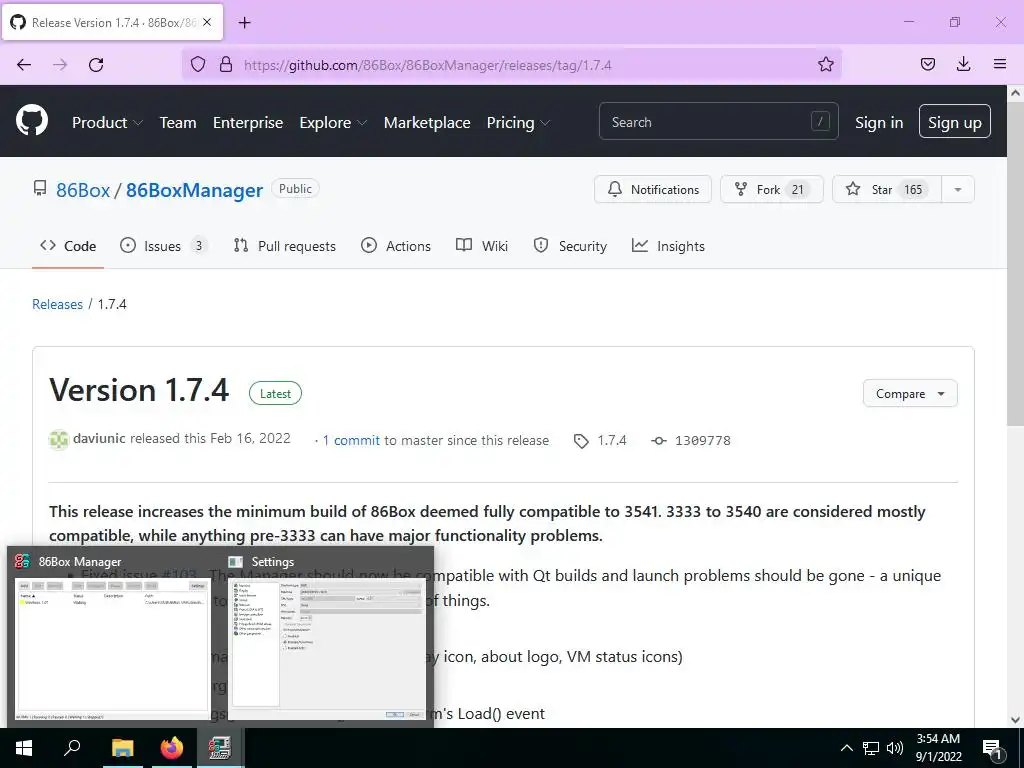Viewport: 1024px width, 768px height.
Task: Click the page vertical scrollbar thumb
Action: [x=1015, y=263]
